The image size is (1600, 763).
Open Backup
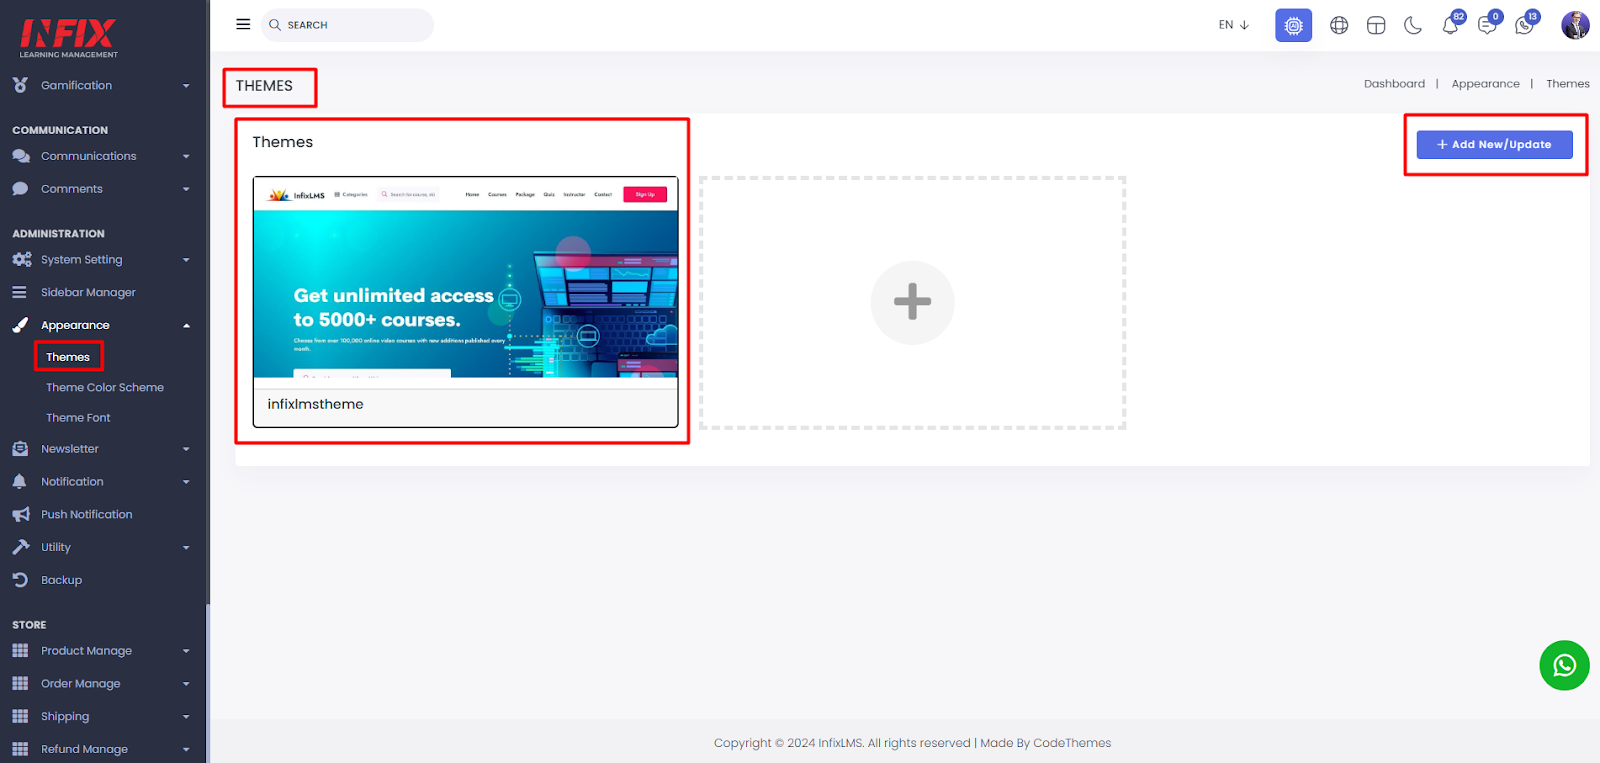61,580
